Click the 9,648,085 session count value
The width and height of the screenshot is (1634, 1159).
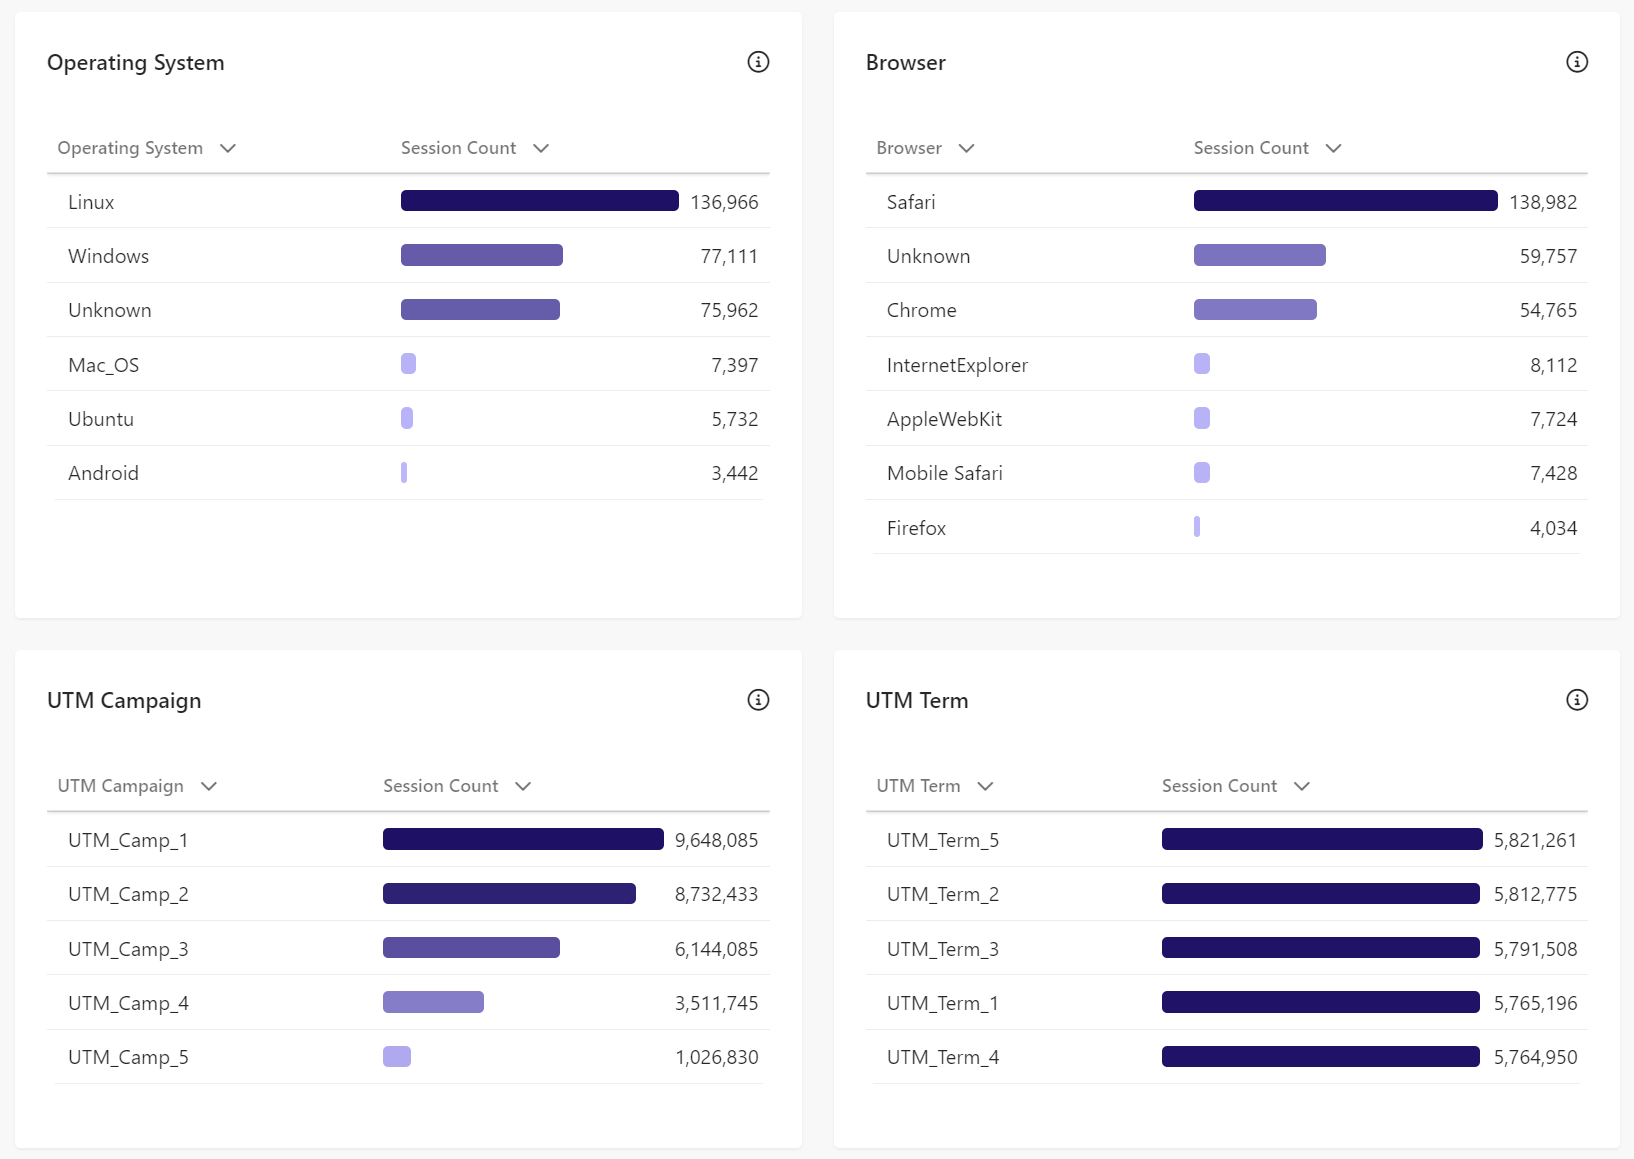click(x=716, y=840)
